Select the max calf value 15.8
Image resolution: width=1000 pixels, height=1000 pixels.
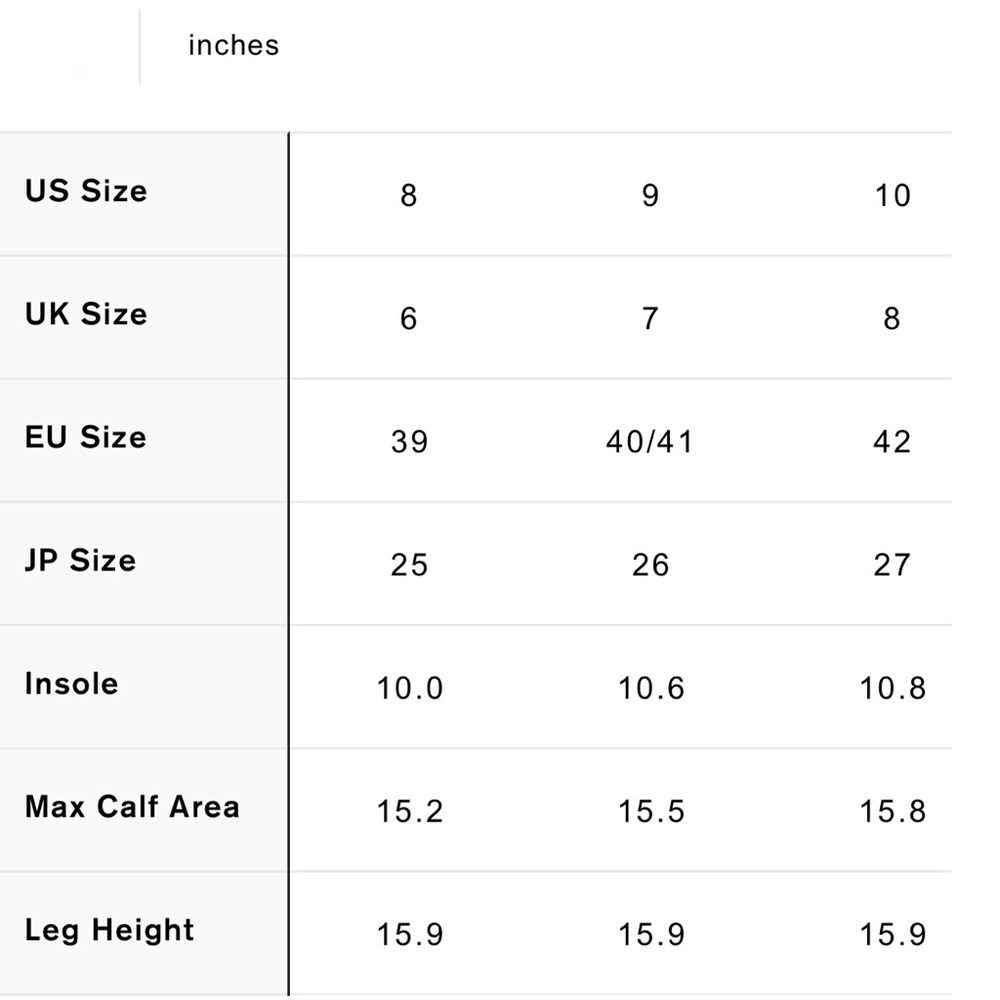pos(892,811)
